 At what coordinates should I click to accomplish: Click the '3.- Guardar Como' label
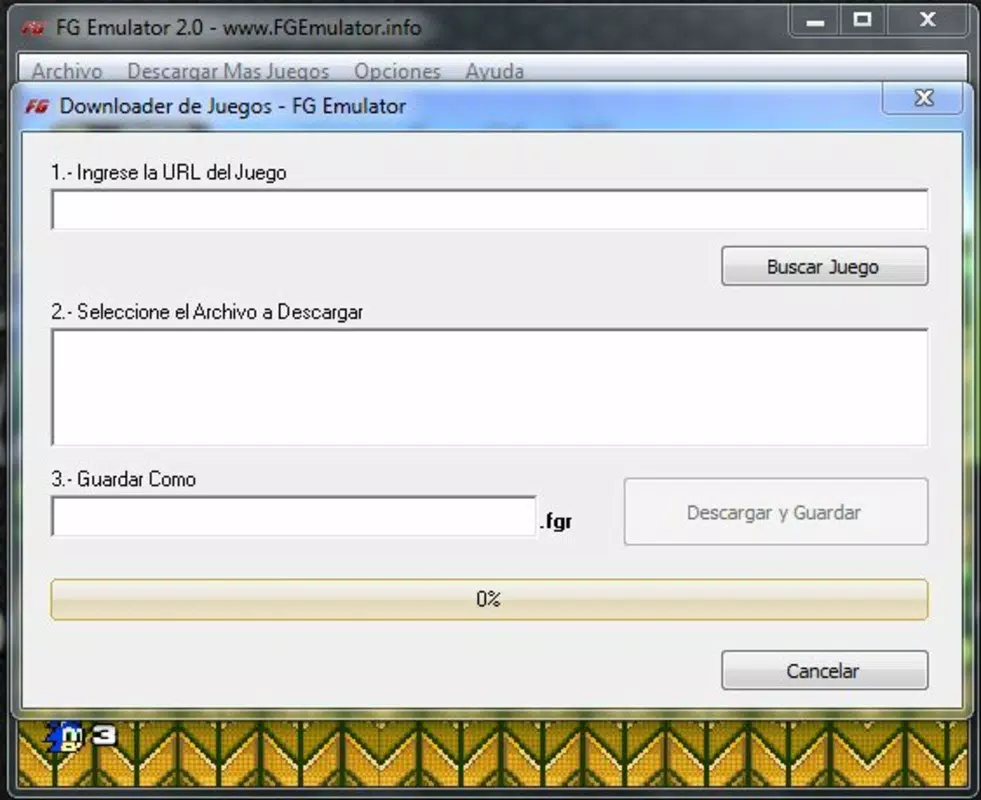124,479
